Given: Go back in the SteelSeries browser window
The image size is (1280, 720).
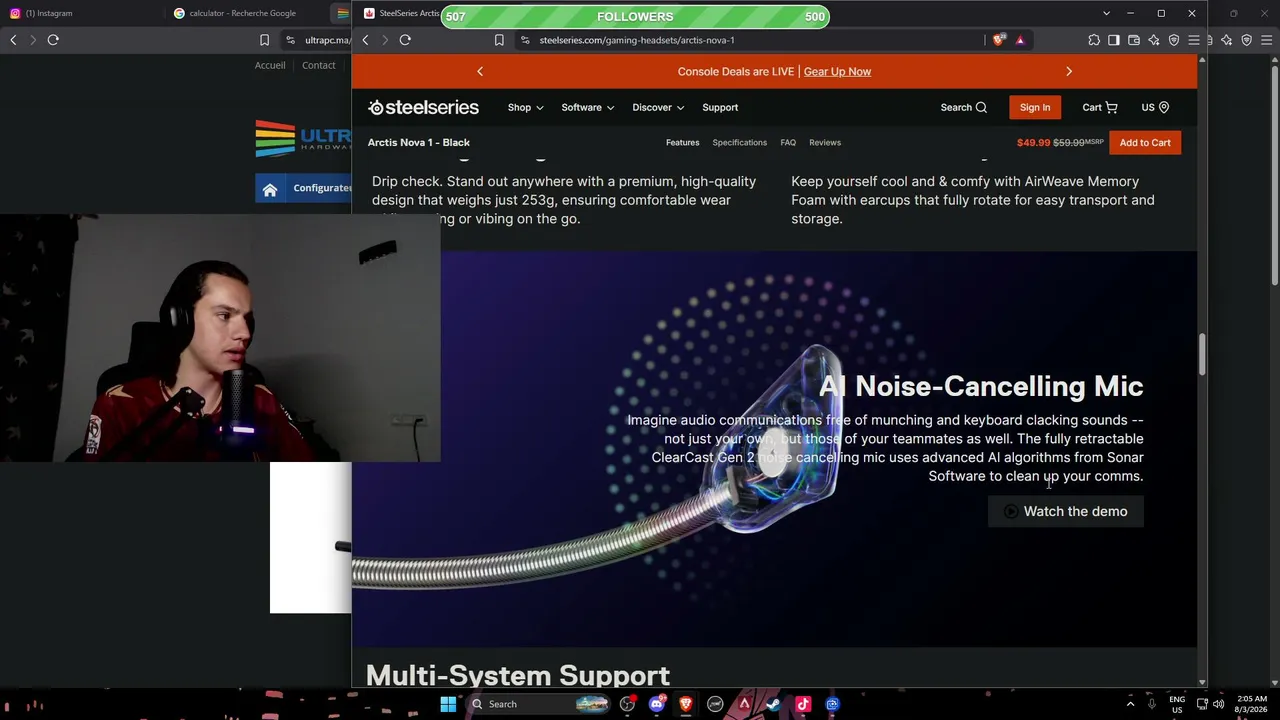Looking at the screenshot, I should pos(365,40).
